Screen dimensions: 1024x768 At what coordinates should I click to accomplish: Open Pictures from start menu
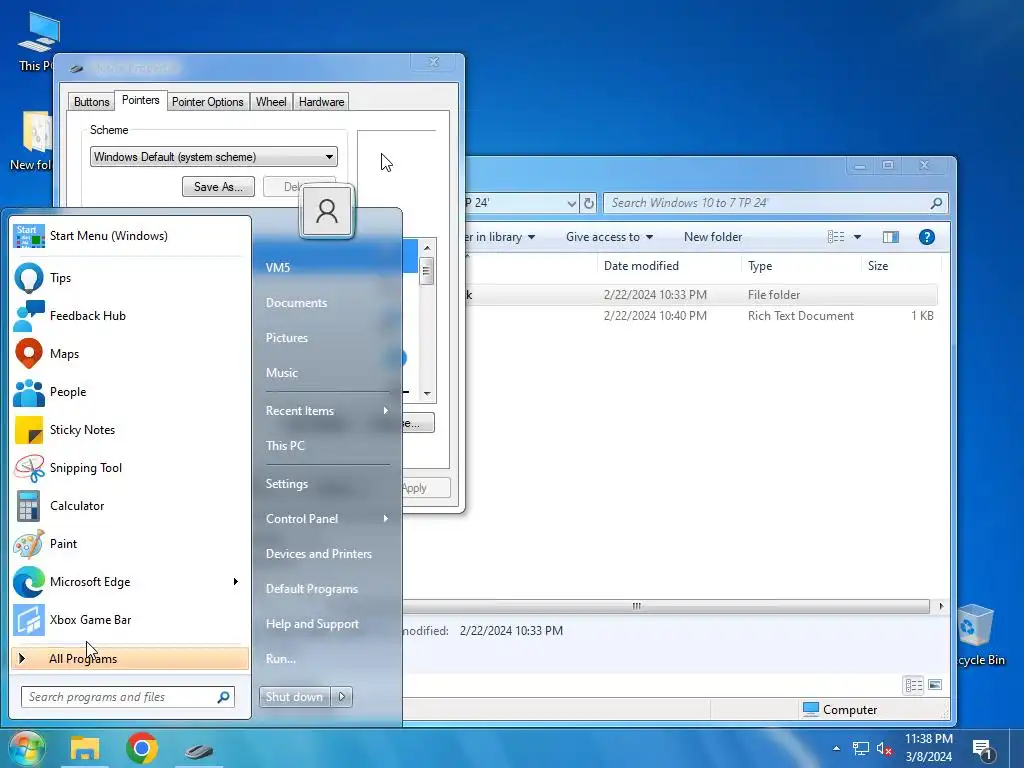point(287,338)
